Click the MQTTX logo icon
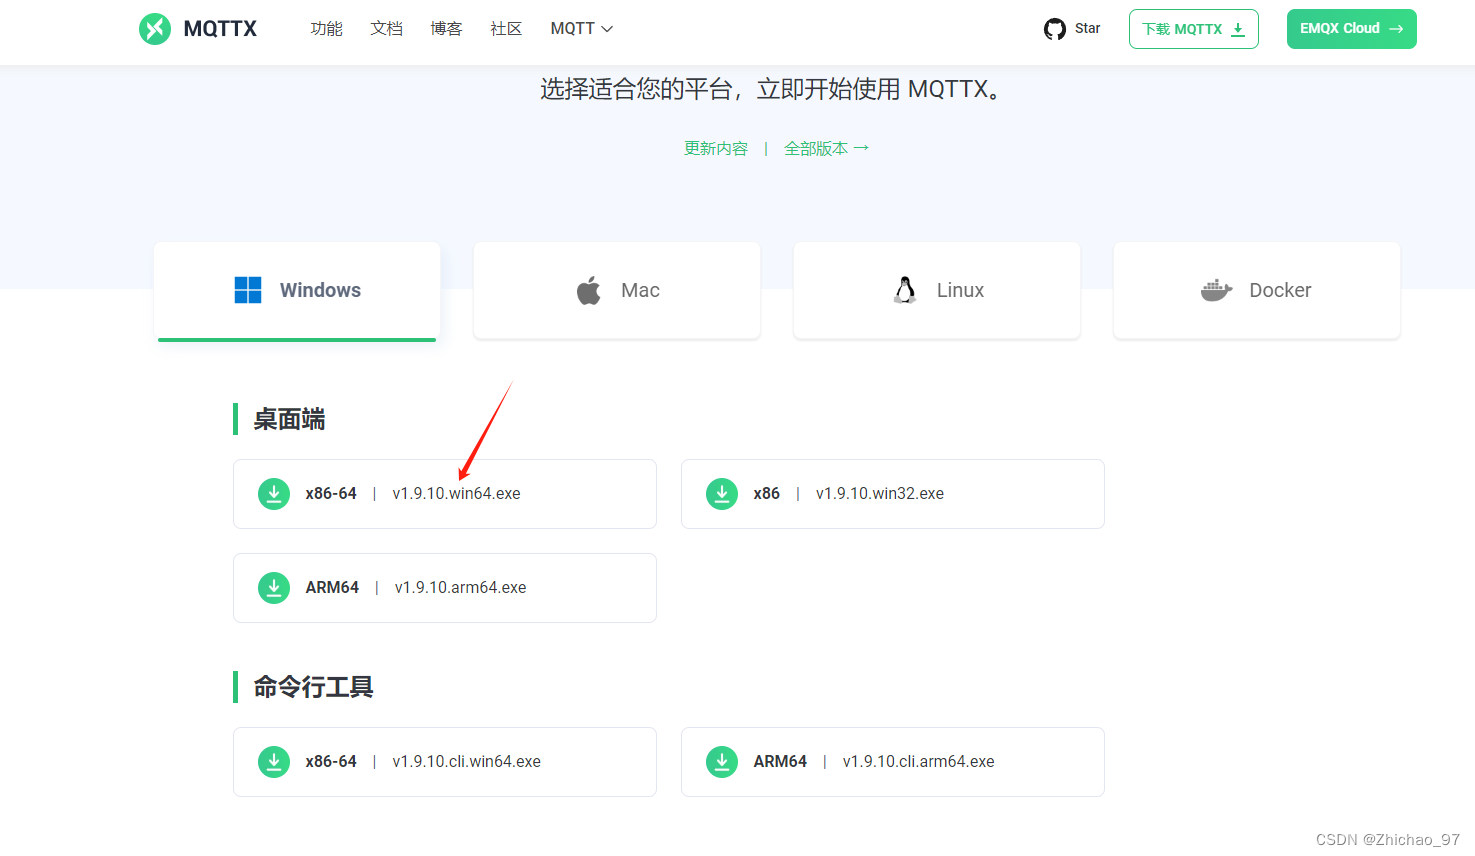Viewport: 1475px width, 856px height. click(155, 29)
